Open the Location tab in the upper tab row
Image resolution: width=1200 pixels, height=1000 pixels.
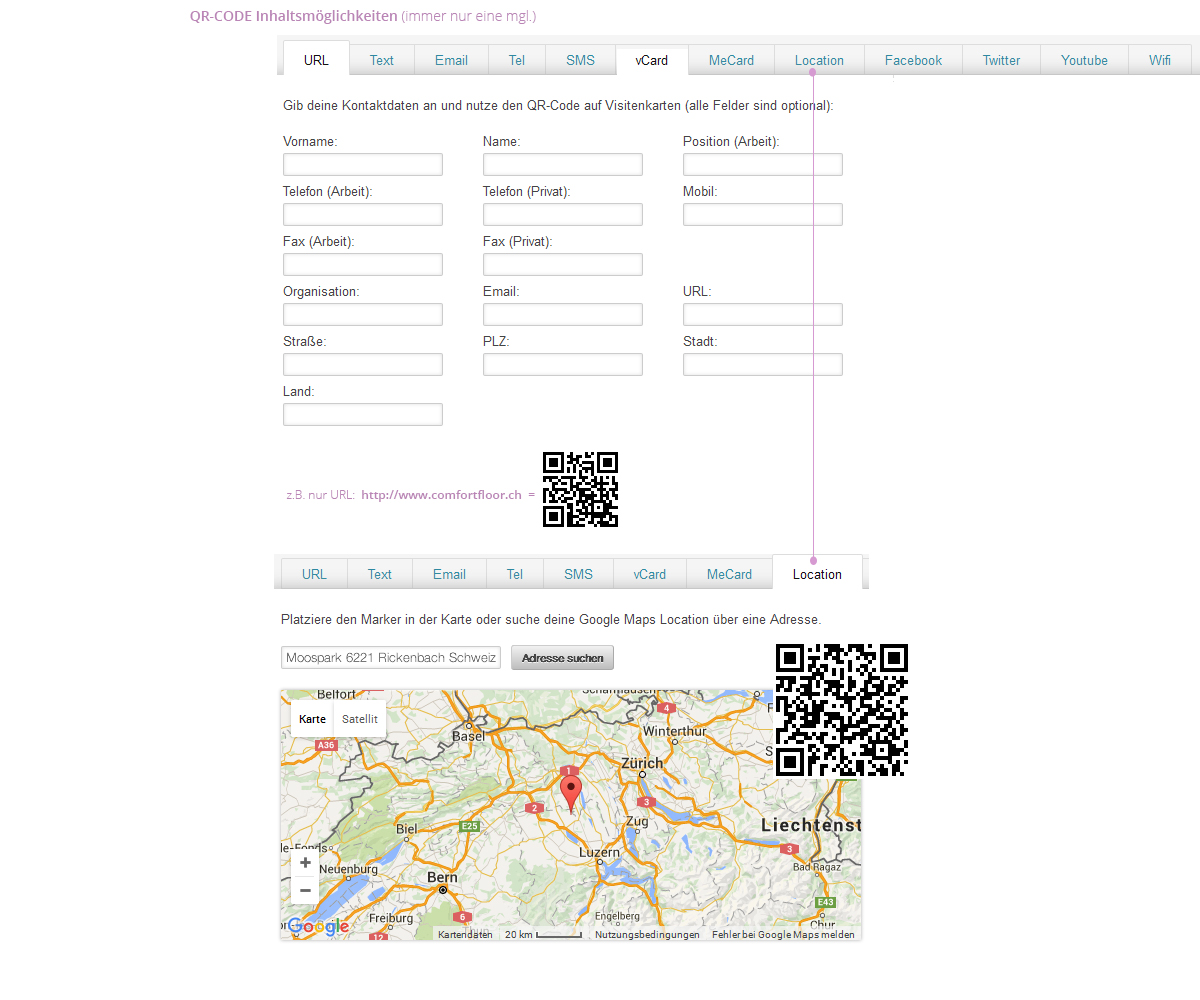click(x=819, y=60)
